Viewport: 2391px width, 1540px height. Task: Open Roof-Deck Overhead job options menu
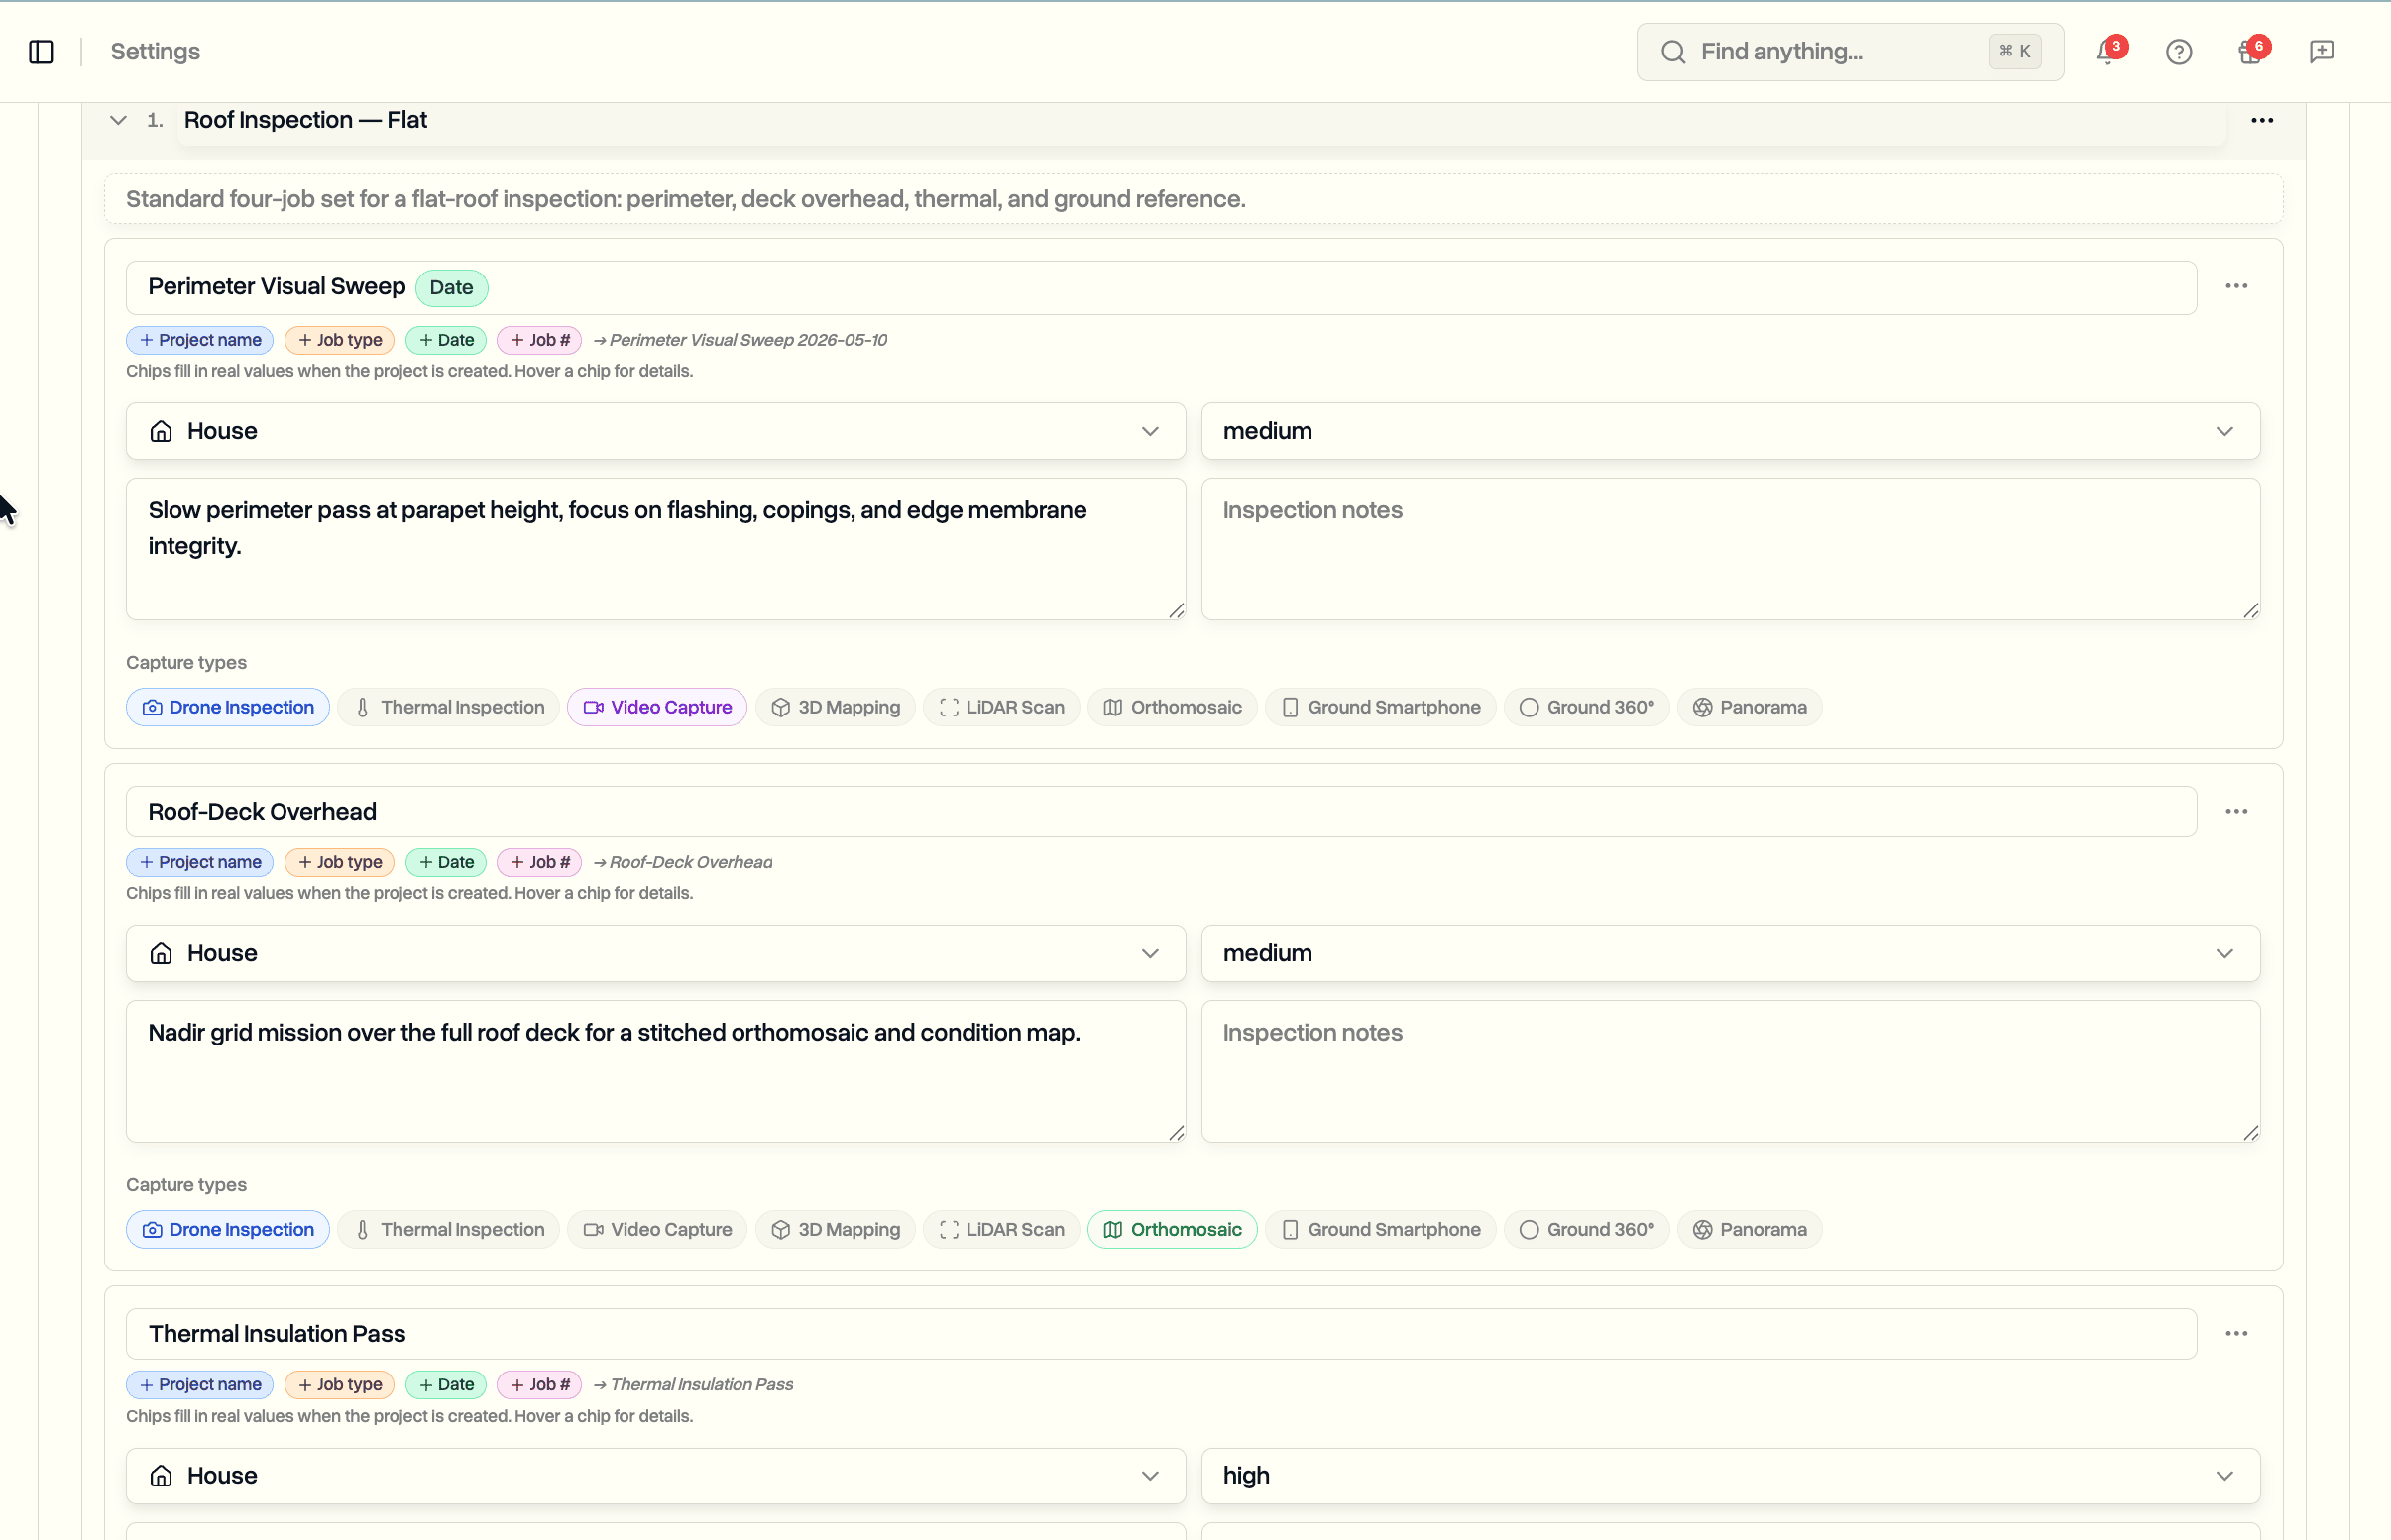[x=2237, y=811]
